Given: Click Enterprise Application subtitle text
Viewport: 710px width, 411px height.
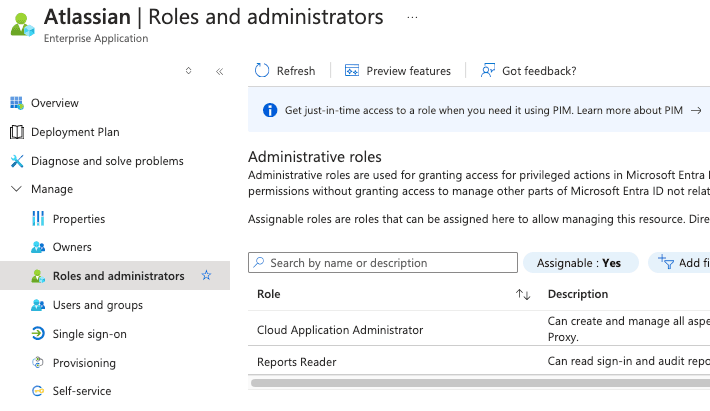Looking at the screenshot, I should click(96, 38).
